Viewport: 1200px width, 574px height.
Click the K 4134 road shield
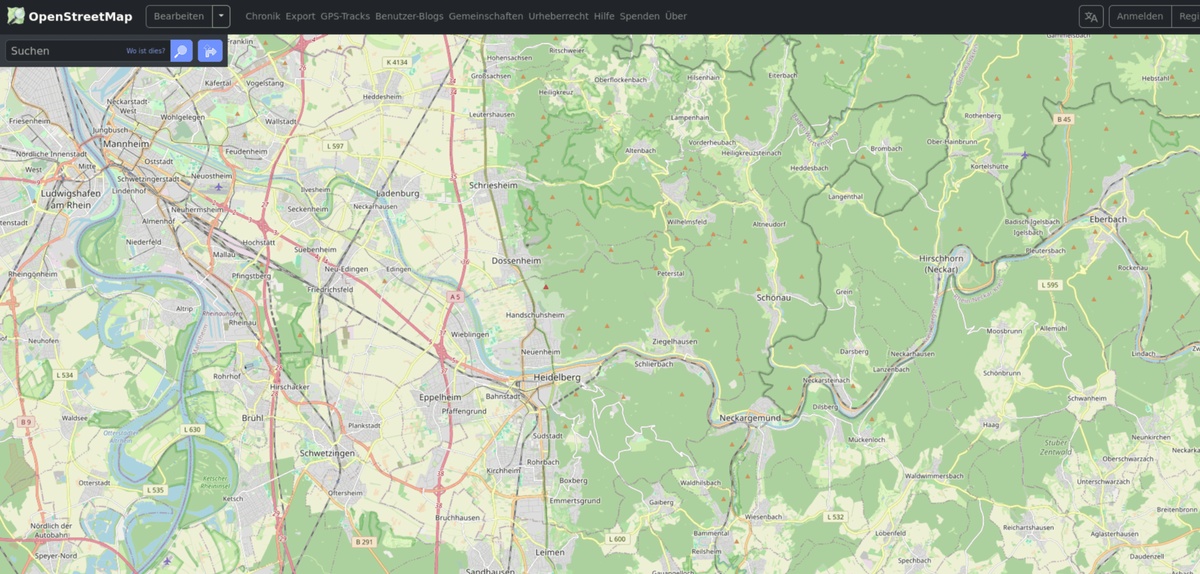point(397,62)
